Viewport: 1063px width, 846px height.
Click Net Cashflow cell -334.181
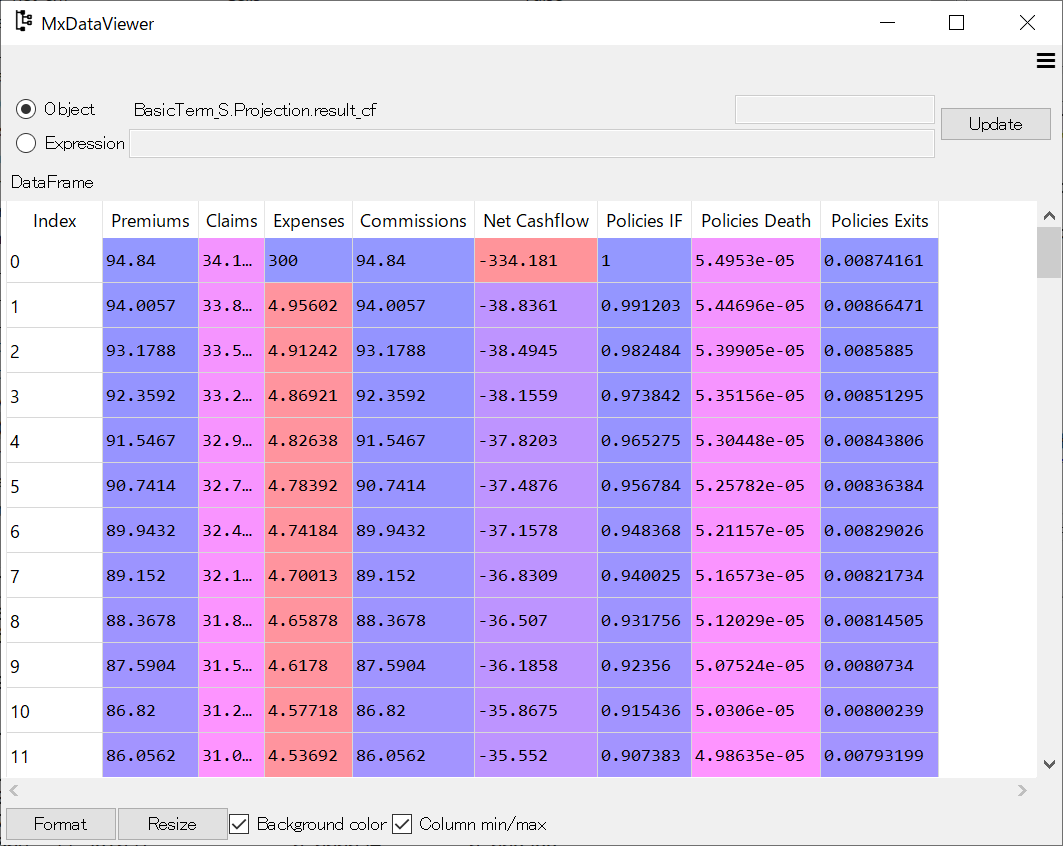536,260
